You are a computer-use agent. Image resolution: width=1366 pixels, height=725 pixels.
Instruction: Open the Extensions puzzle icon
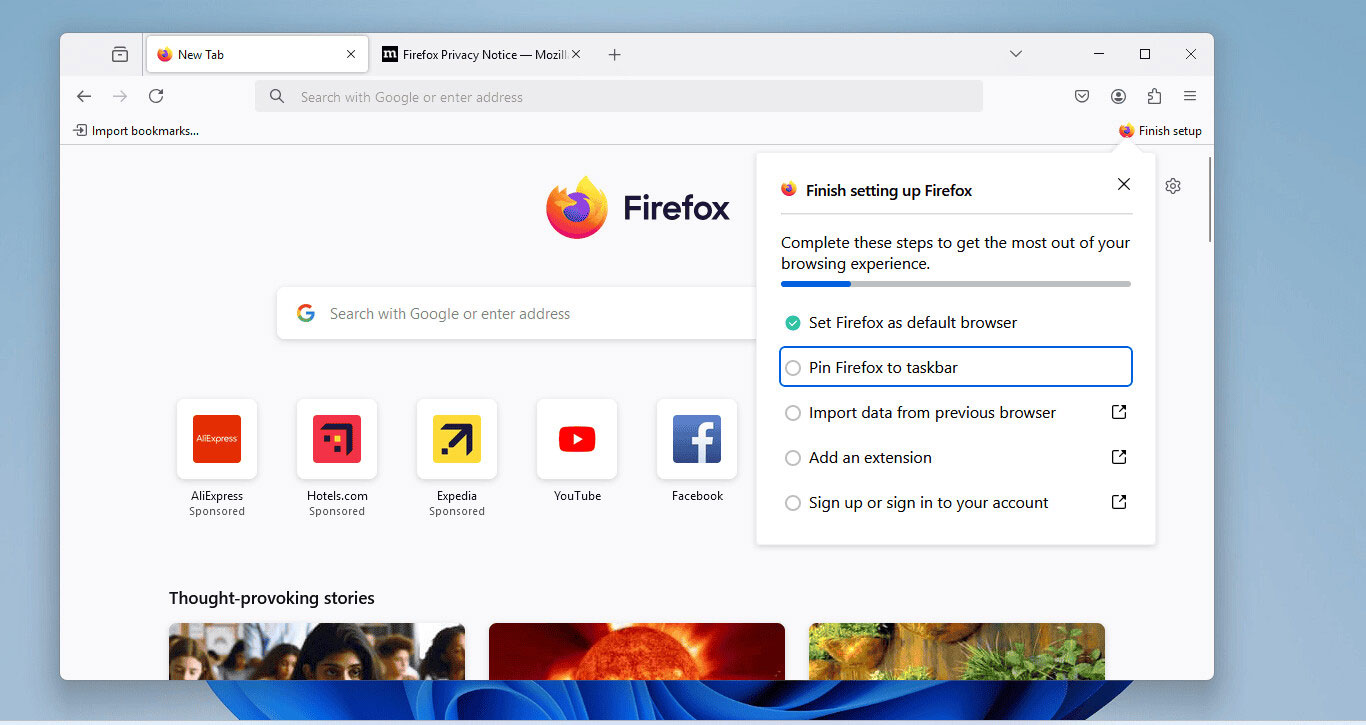[1154, 96]
